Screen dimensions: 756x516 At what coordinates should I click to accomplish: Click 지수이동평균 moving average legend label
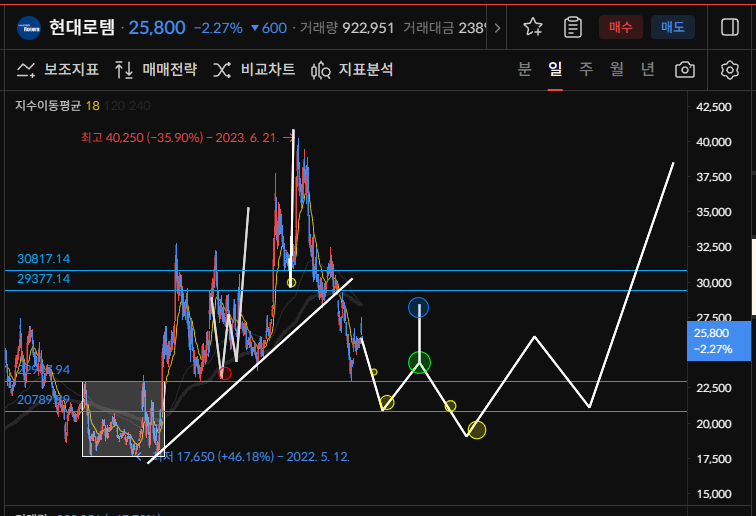click(x=48, y=105)
